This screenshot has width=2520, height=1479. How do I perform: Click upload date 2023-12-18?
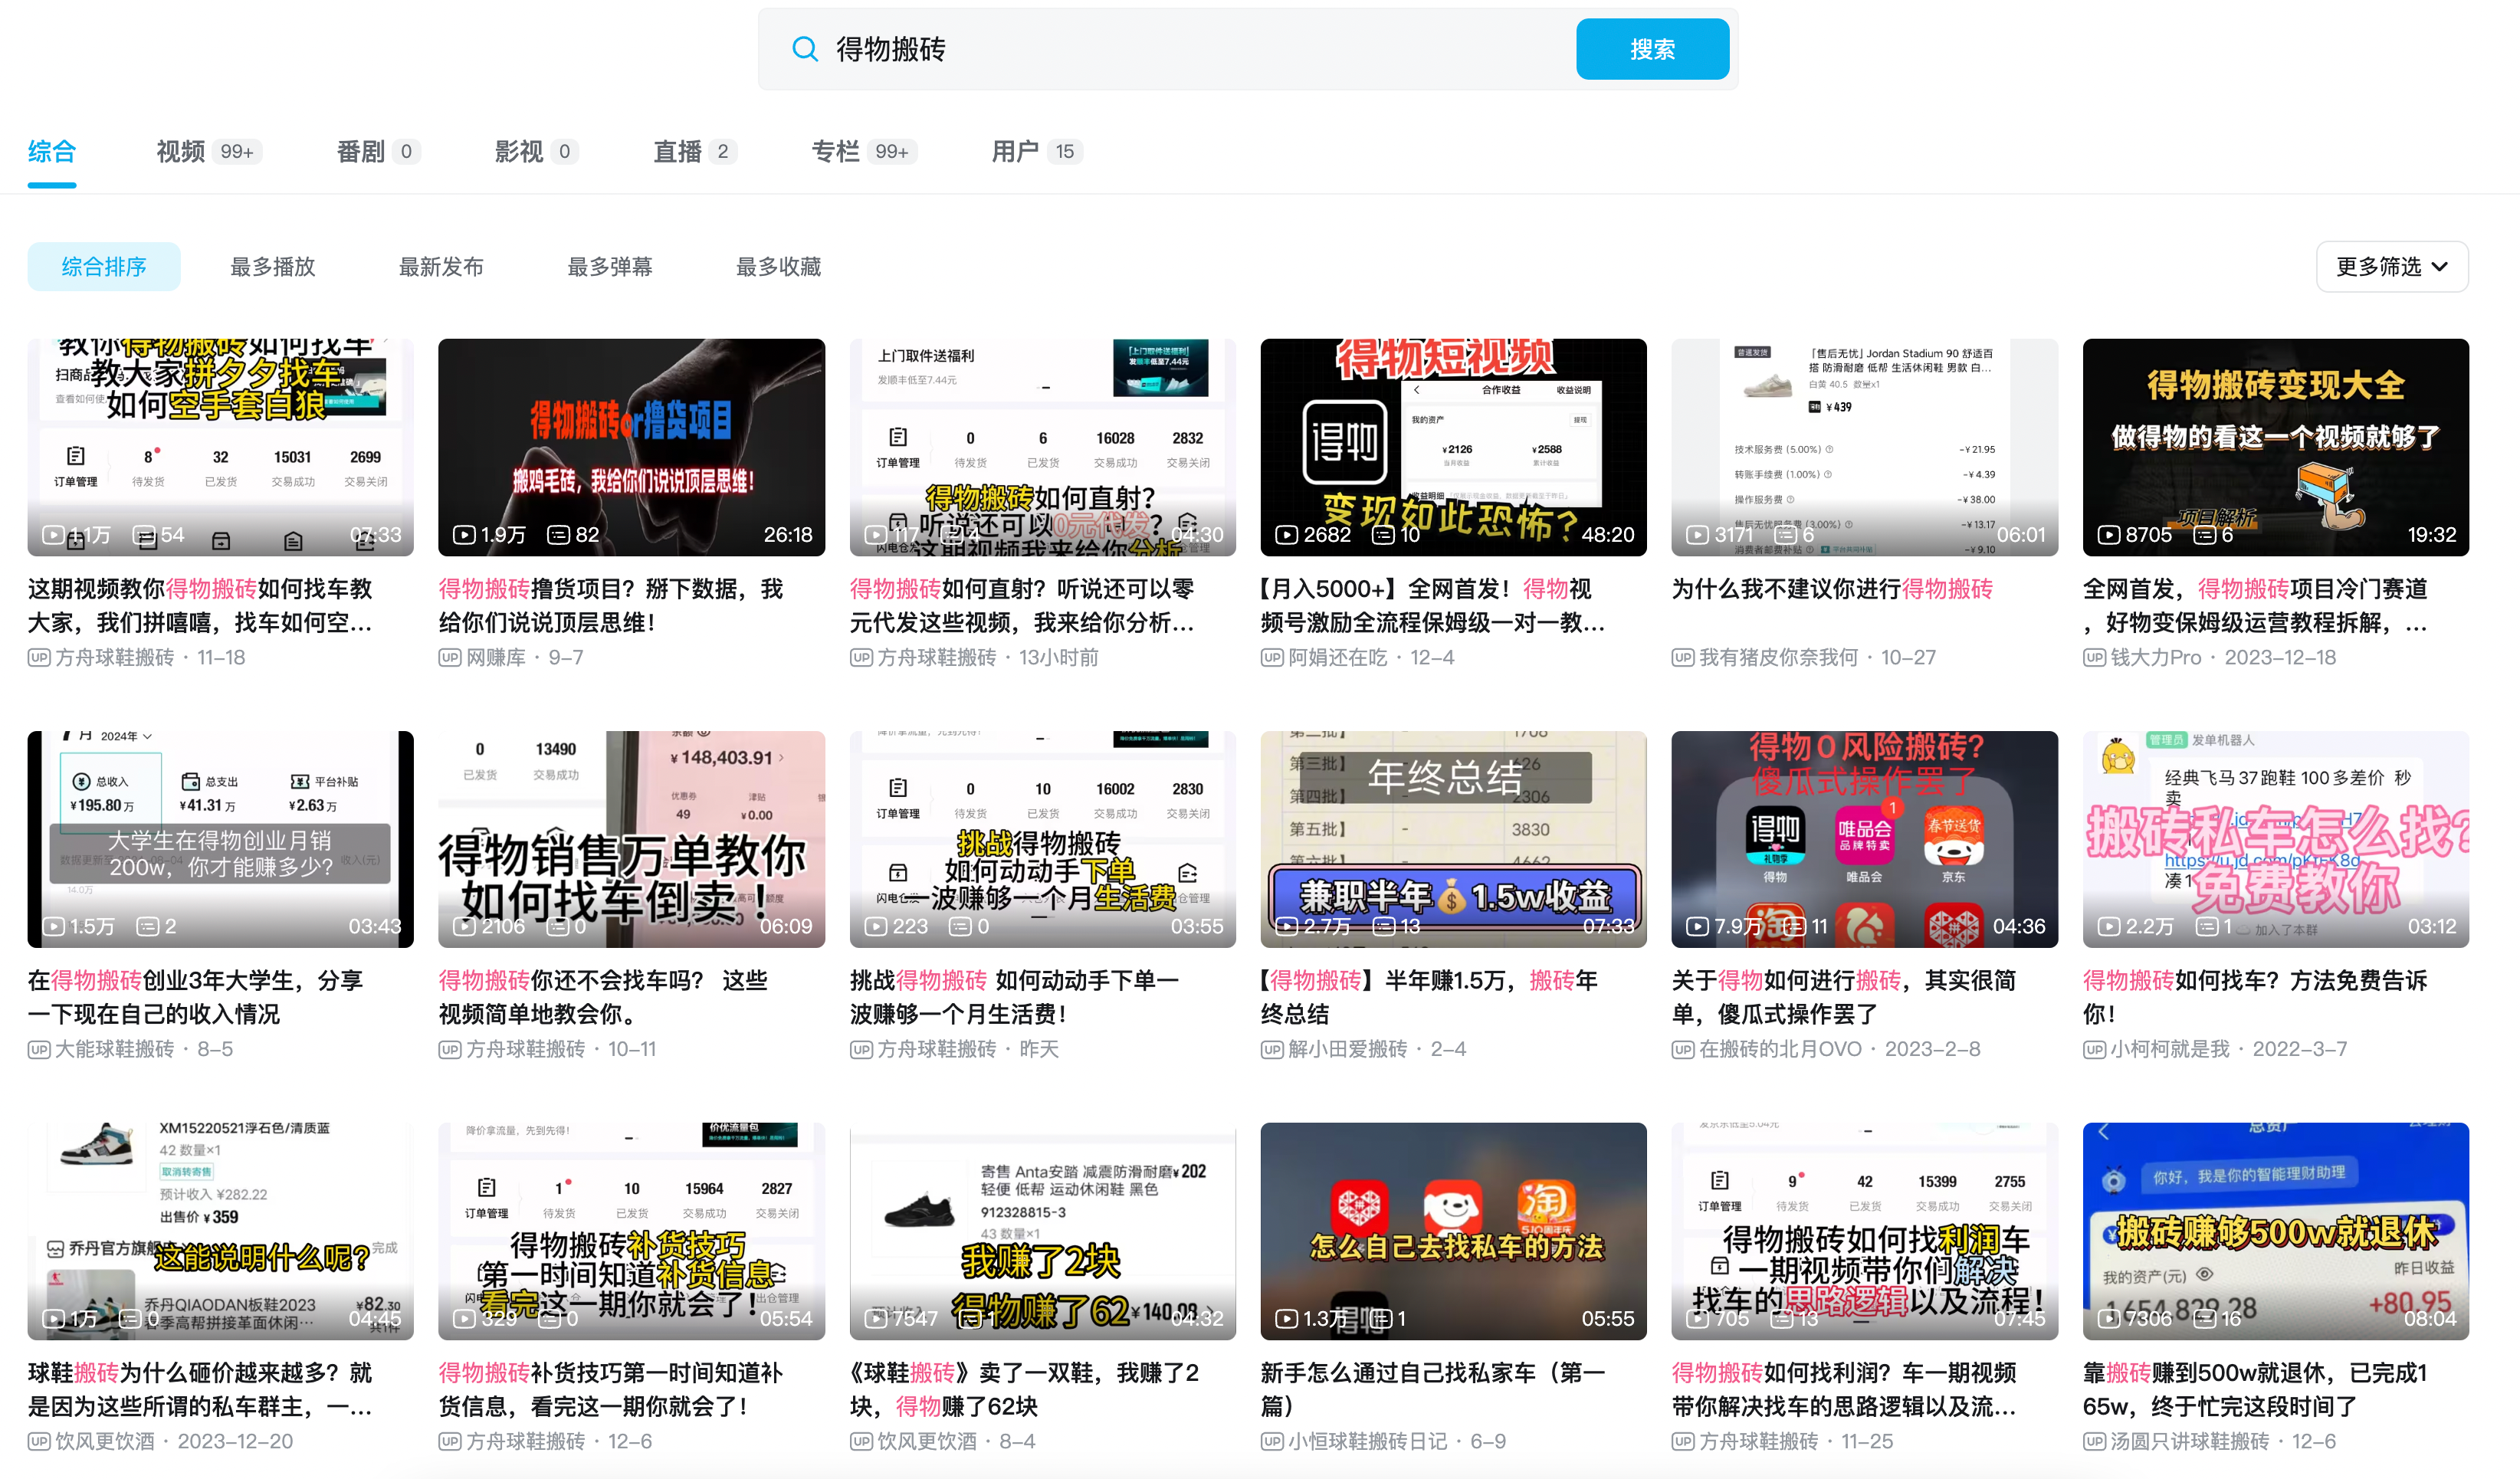2280,657
